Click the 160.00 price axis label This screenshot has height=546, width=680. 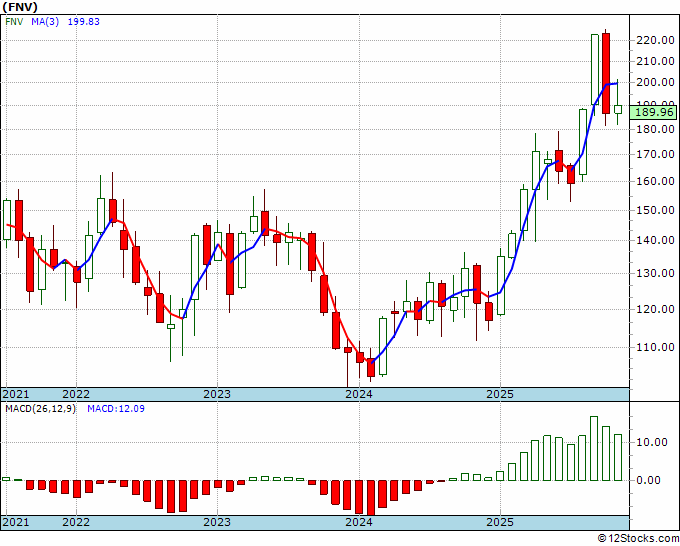pyautogui.click(x=655, y=181)
